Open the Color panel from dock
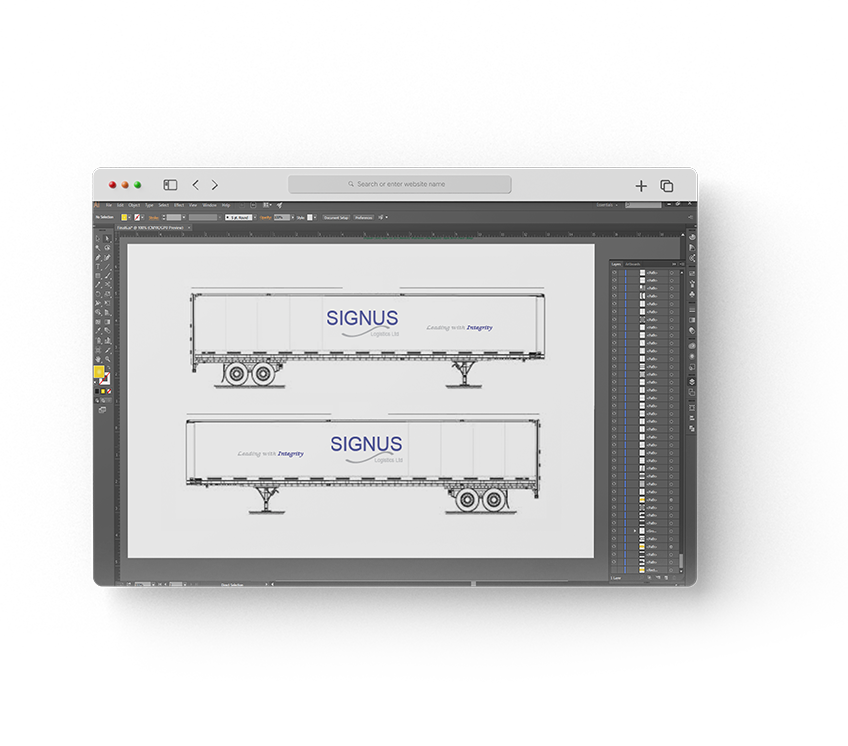The height and width of the screenshot is (746, 848). (692, 237)
